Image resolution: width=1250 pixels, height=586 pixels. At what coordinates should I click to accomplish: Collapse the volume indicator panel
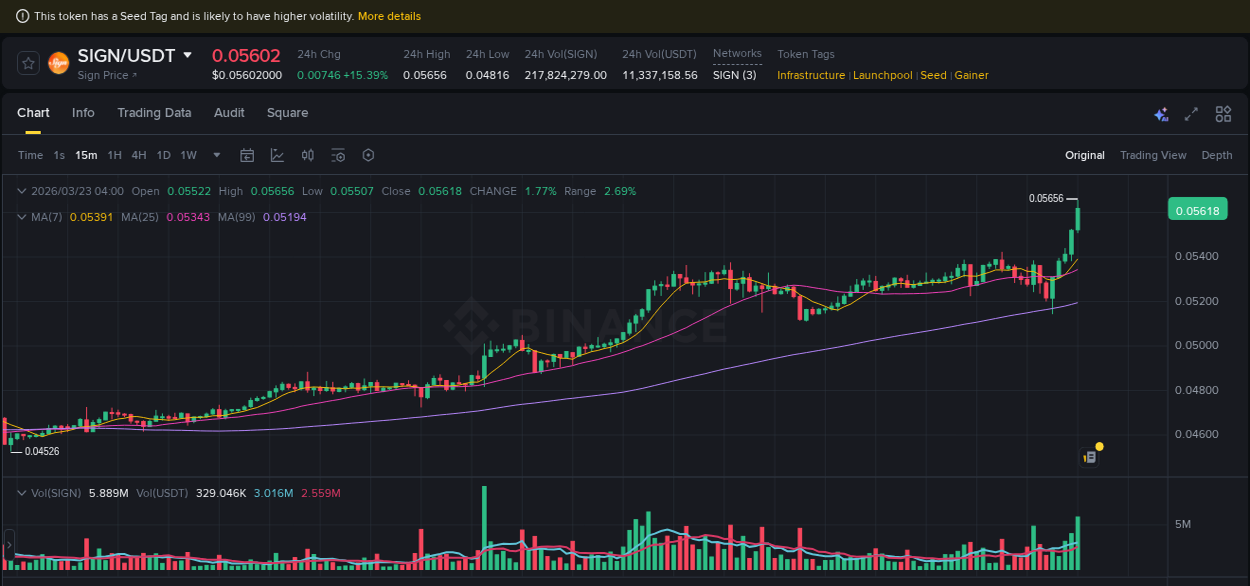22,493
